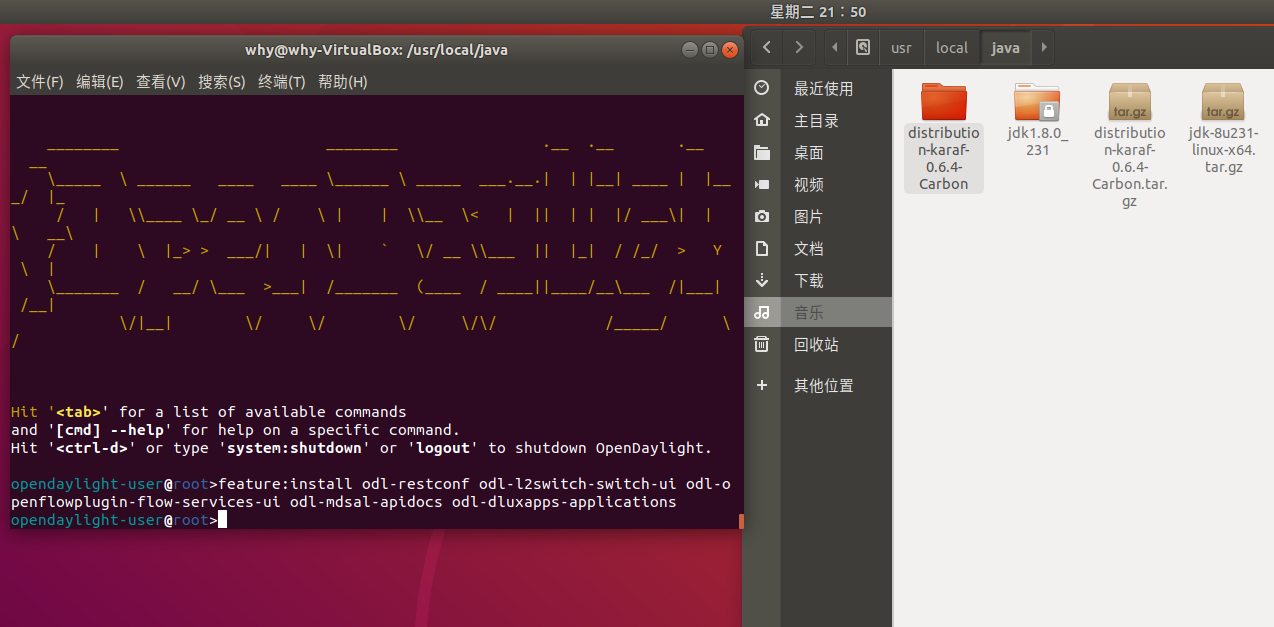Click the terminal prompt cursor line
This screenshot has height=627, width=1274.
(x=119, y=520)
